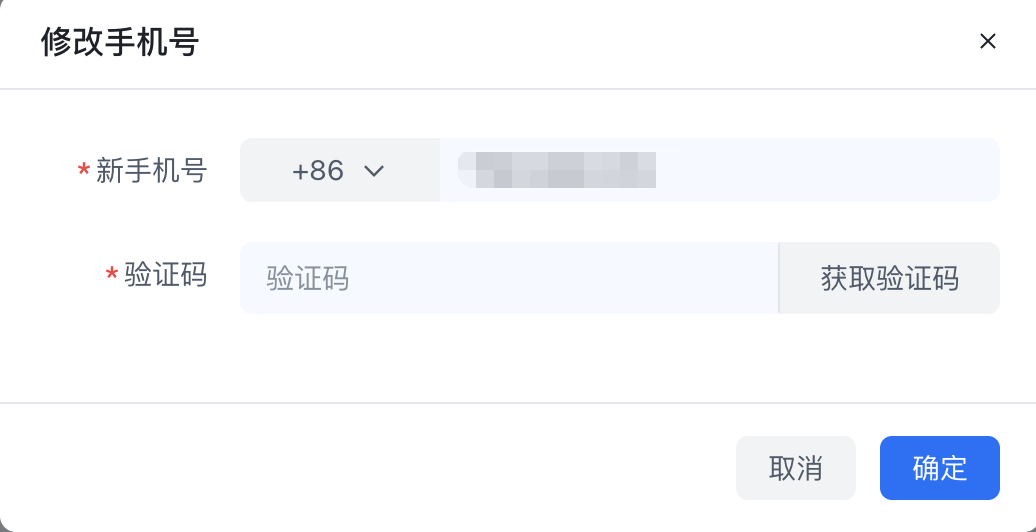Click the blurred phone number text

556,170
